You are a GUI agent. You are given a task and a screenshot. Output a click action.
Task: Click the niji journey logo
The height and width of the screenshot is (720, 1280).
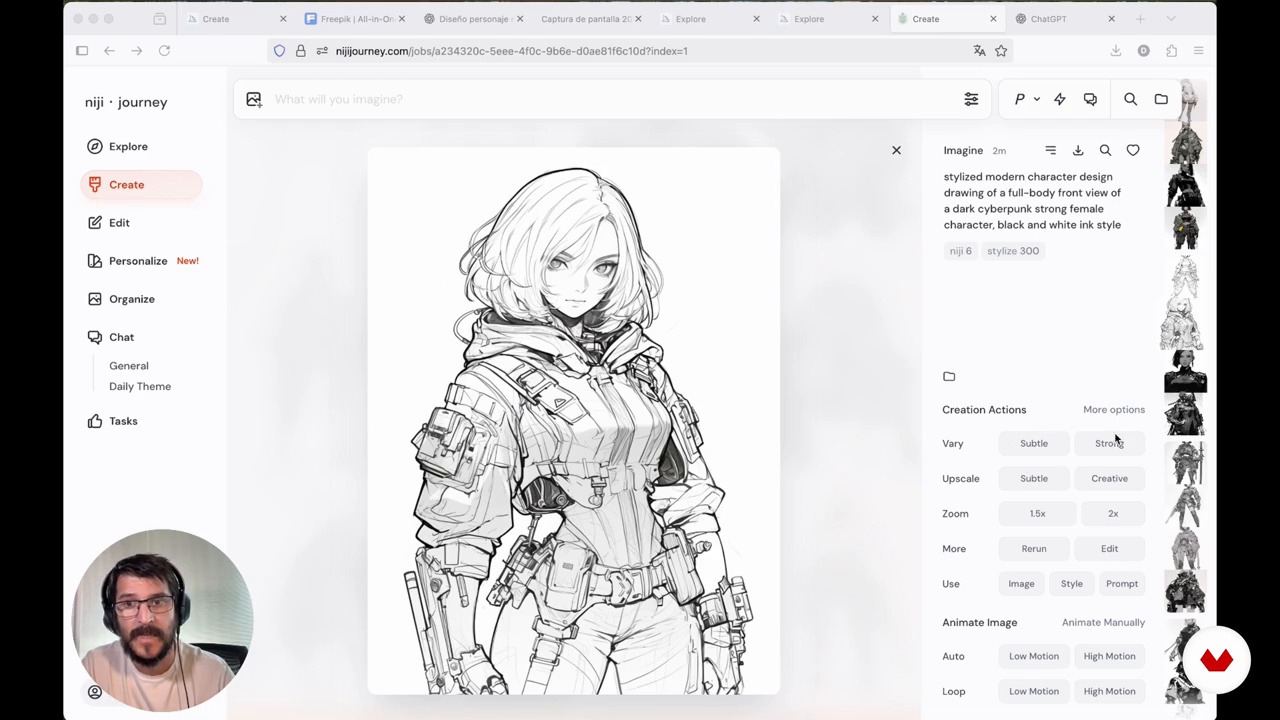(x=126, y=102)
